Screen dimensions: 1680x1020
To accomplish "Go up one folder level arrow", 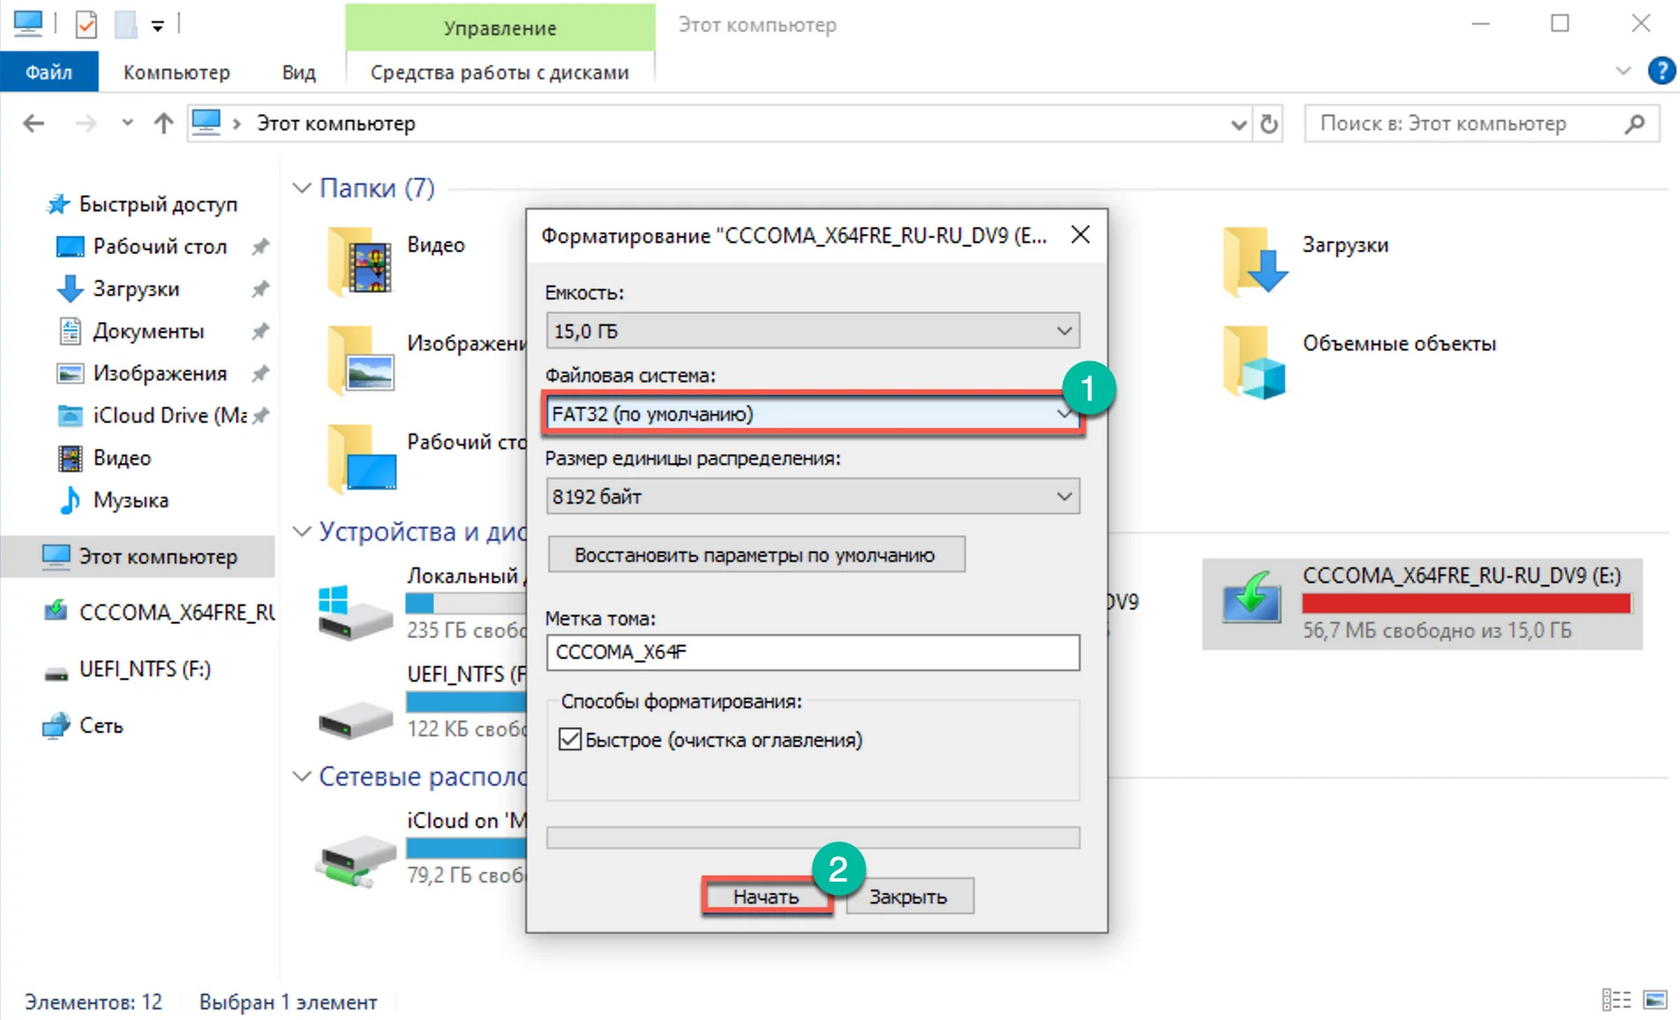I will coord(163,123).
